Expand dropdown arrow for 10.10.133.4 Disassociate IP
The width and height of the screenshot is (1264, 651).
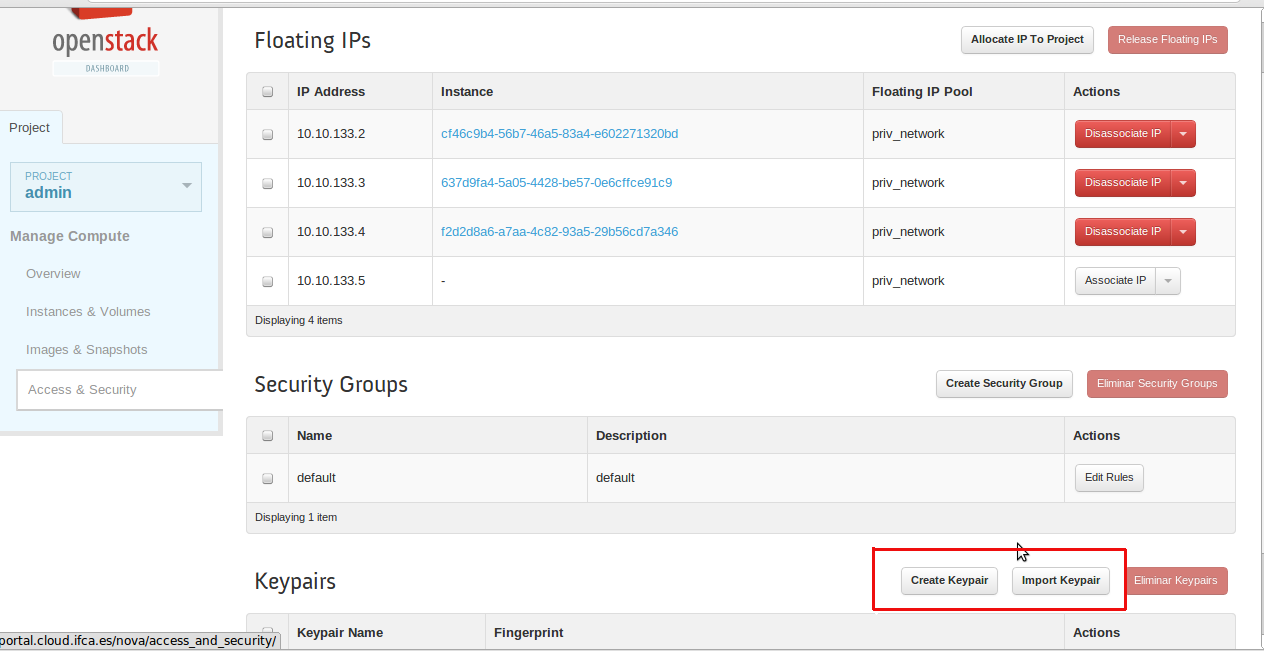(1183, 232)
